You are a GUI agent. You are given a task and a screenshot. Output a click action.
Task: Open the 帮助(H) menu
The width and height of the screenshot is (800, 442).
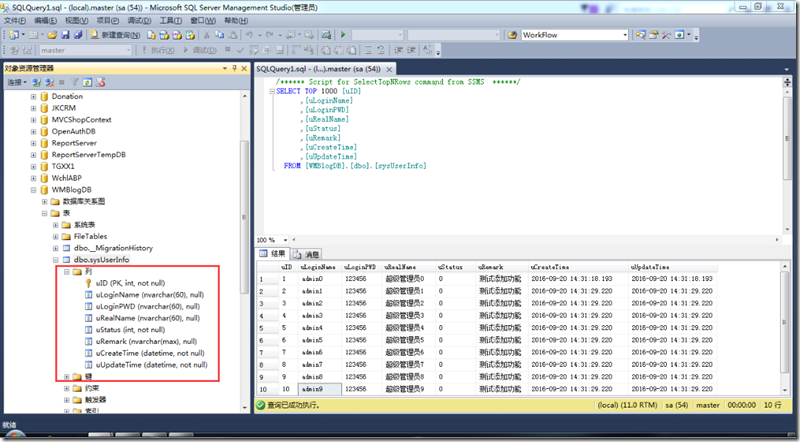(x=236, y=20)
